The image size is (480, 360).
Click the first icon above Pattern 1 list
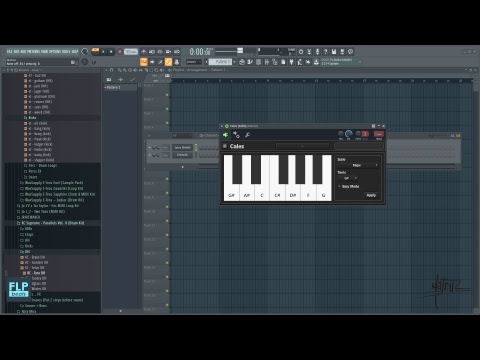click(x=109, y=80)
